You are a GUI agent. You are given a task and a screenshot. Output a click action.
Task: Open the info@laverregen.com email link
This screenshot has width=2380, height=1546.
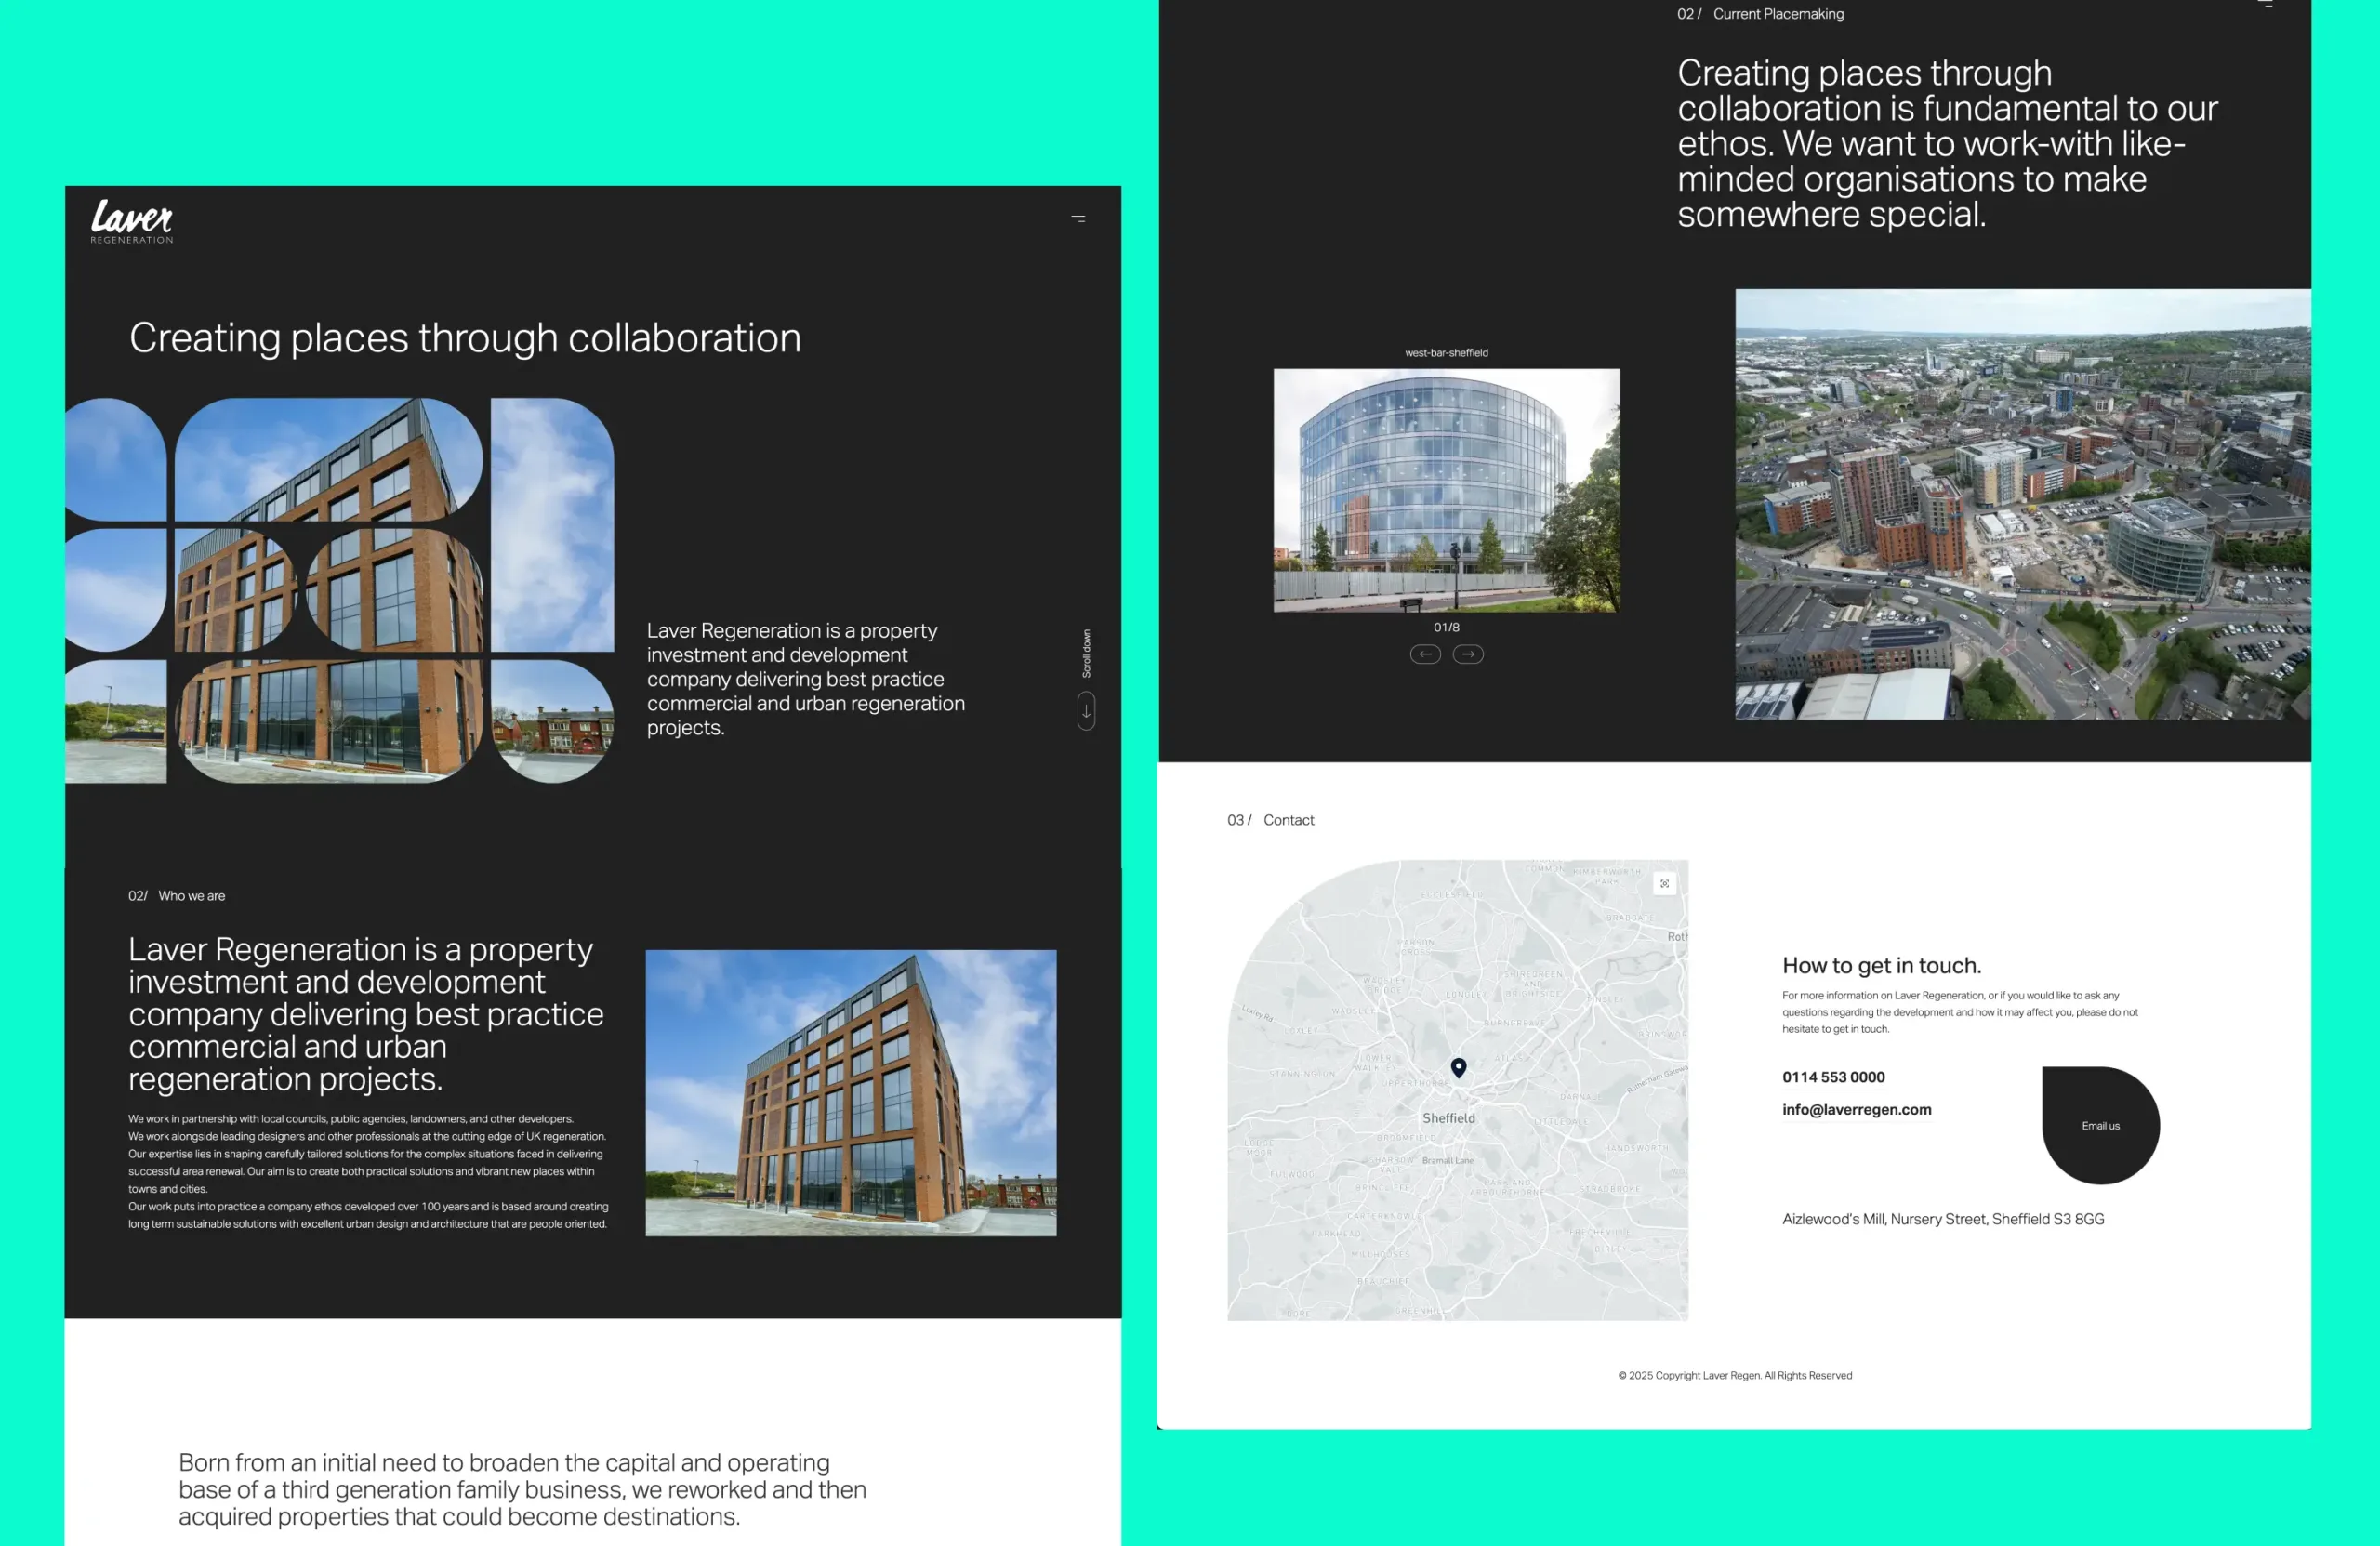tap(1856, 1109)
